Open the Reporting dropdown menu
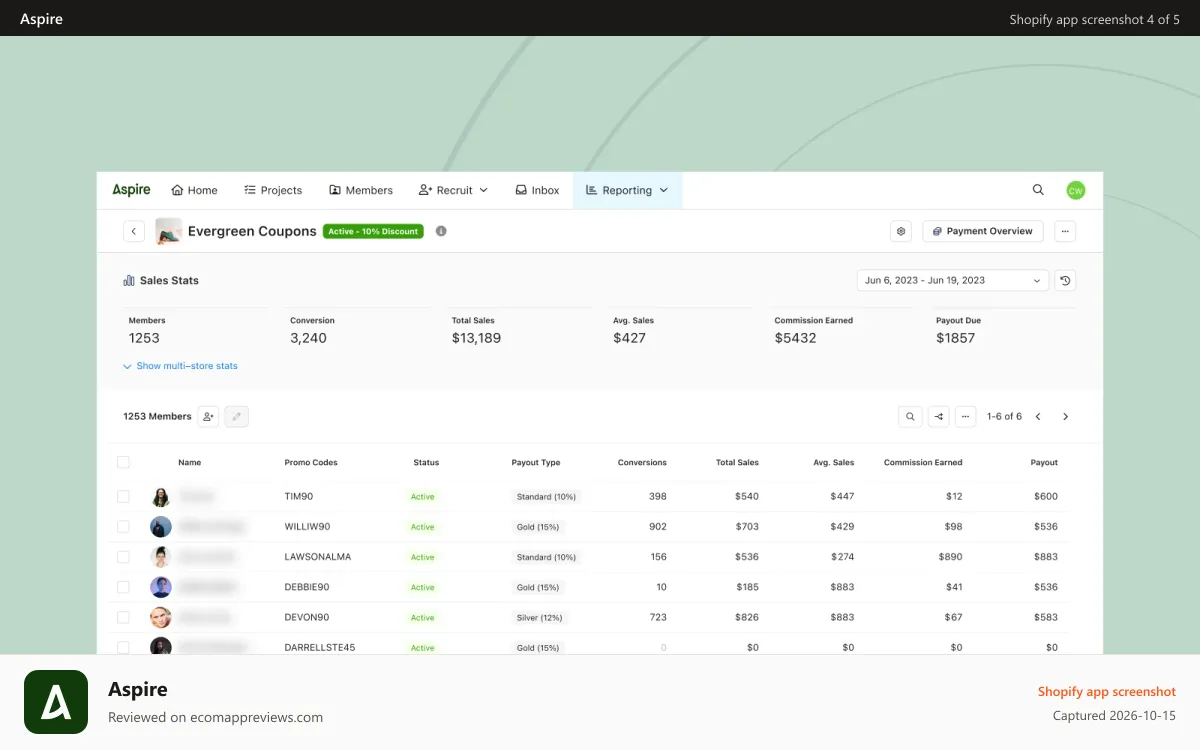This screenshot has height=750, width=1200. [627, 190]
